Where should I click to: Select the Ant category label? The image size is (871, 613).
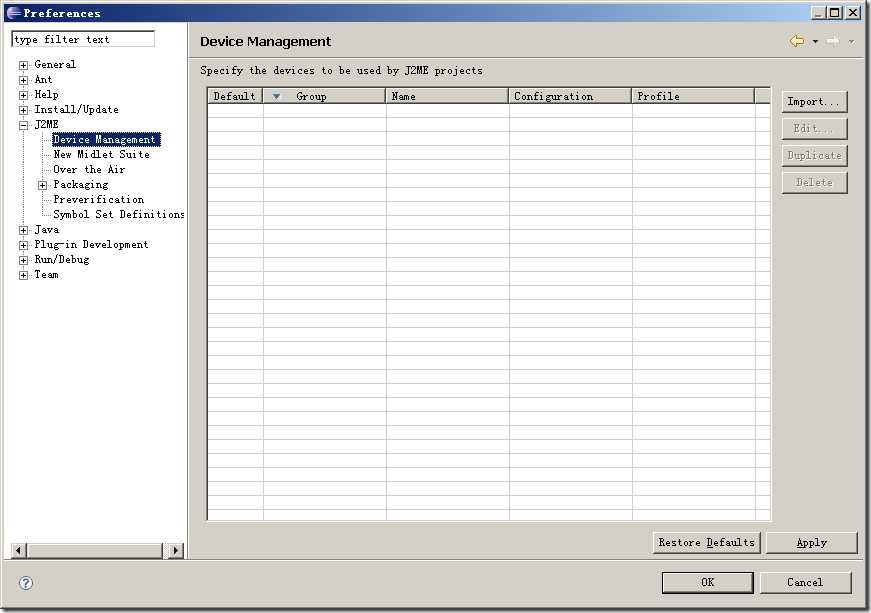(x=43, y=79)
